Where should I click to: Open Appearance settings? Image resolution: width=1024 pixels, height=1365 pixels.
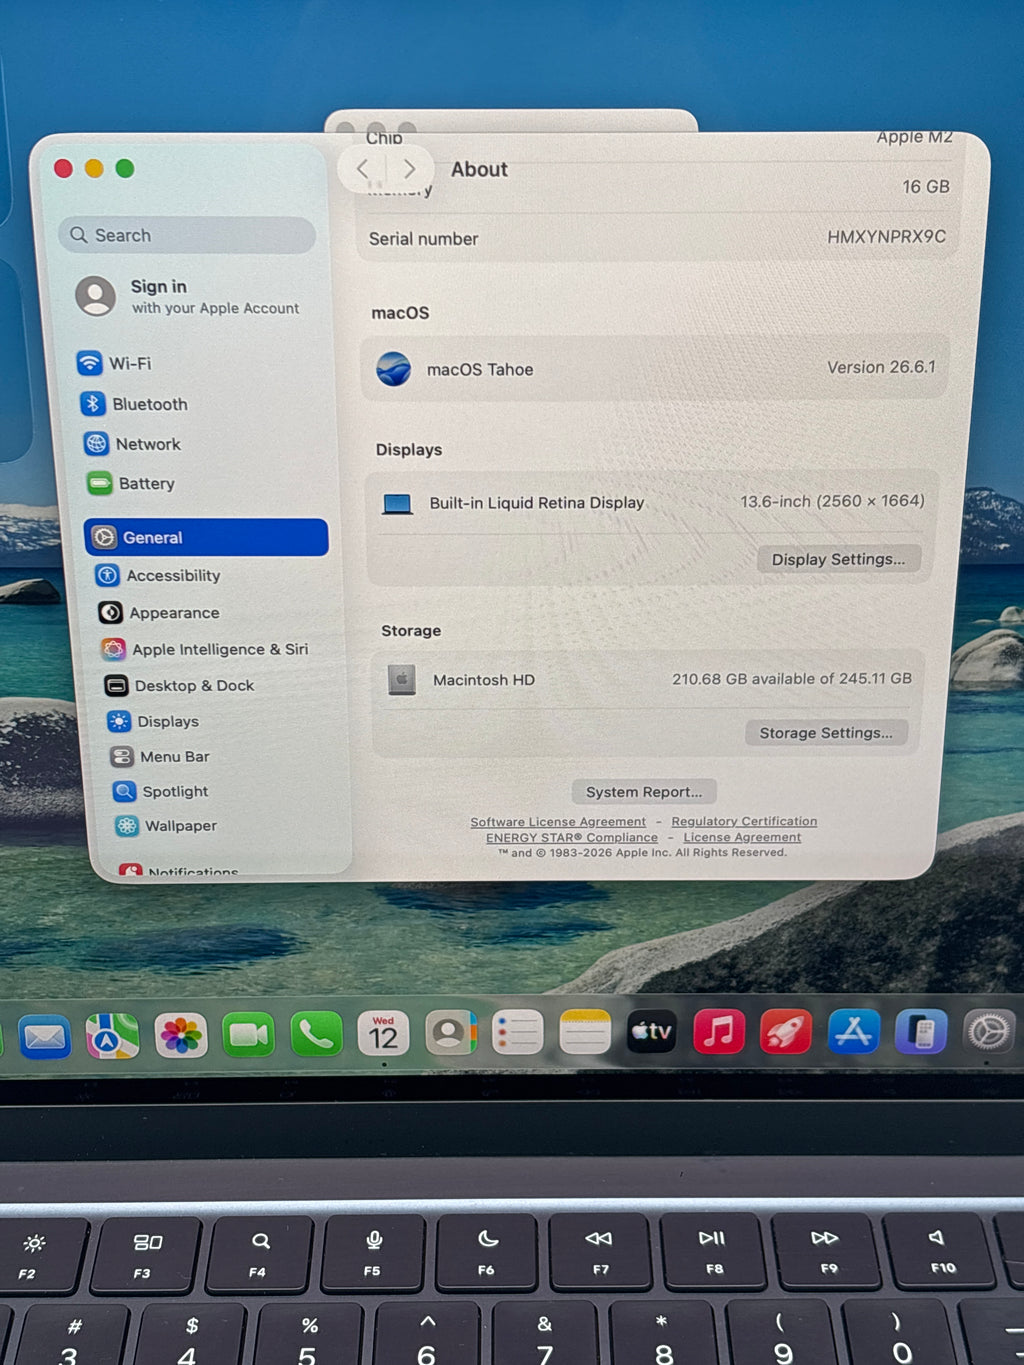click(x=159, y=613)
